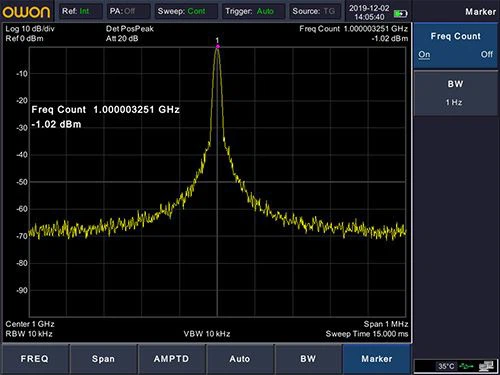This screenshot has height=375, width=500.
Task: Open the FREQ menu
Action: tap(35, 359)
